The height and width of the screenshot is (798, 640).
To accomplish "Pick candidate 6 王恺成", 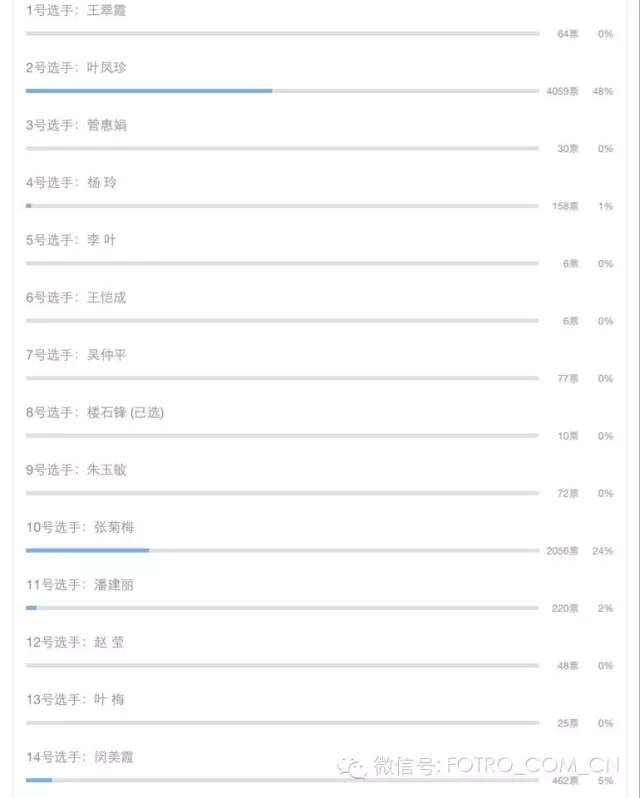I will tap(76, 297).
